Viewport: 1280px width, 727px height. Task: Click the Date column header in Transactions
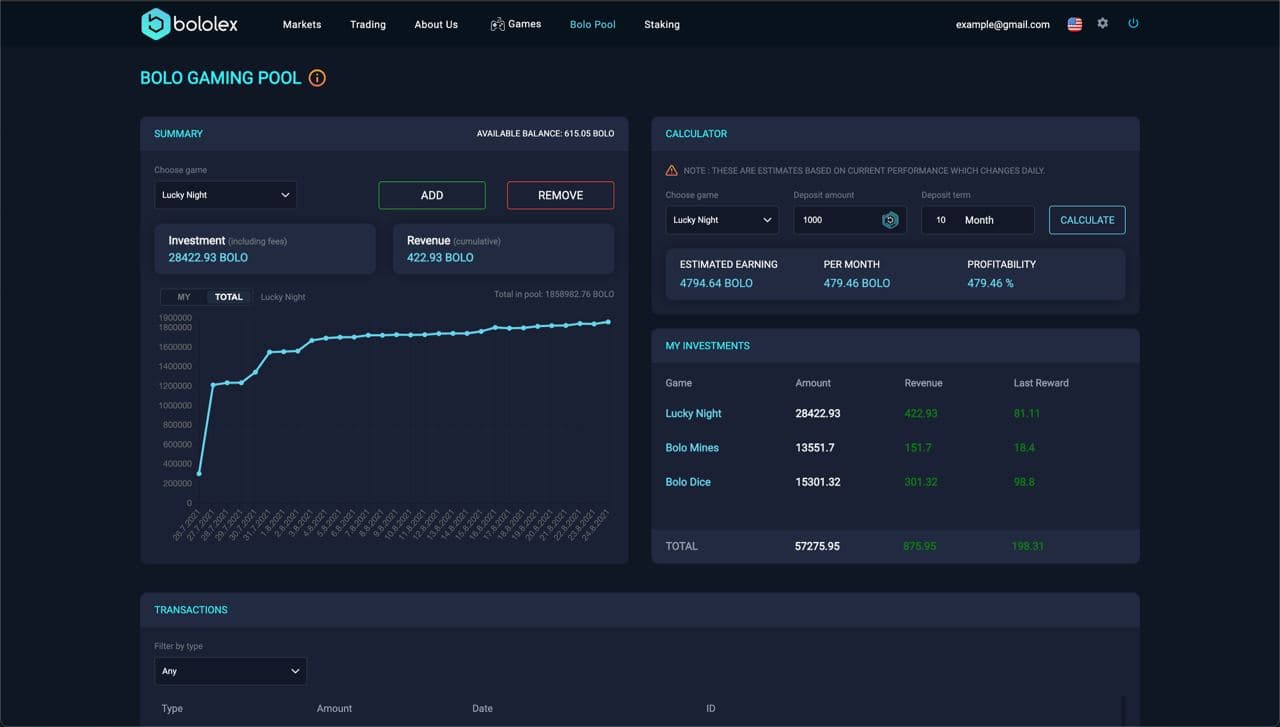482,708
